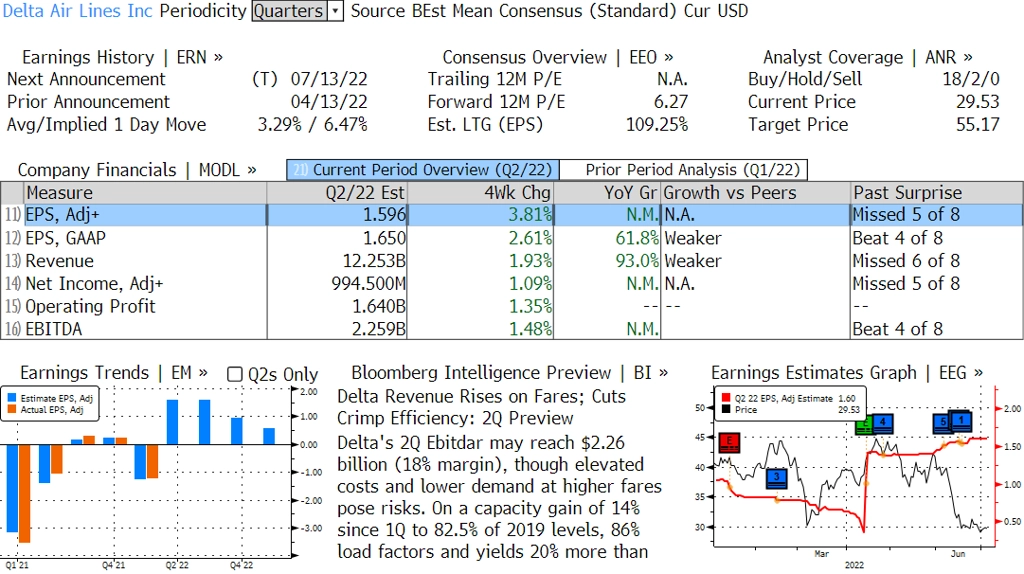
Task: Select event marker 5 on estimates graph
Action: (x=942, y=423)
